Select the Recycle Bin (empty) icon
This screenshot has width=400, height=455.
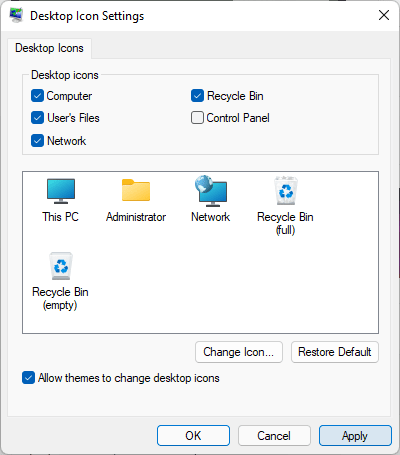click(x=61, y=266)
